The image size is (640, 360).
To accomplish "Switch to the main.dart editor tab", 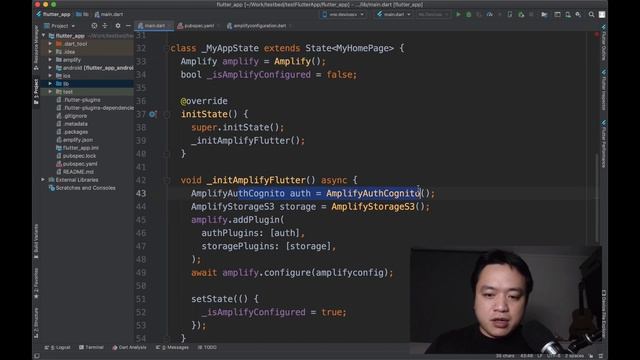I will click(x=155, y=26).
